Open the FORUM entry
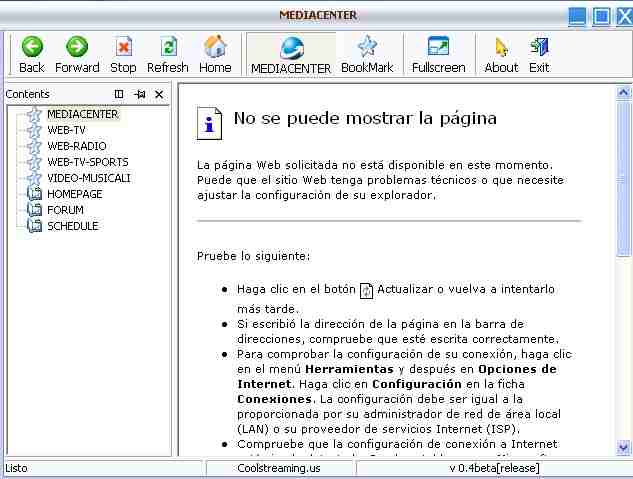Image resolution: width=633 pixels, height=479 pixels. pos(65,210)
